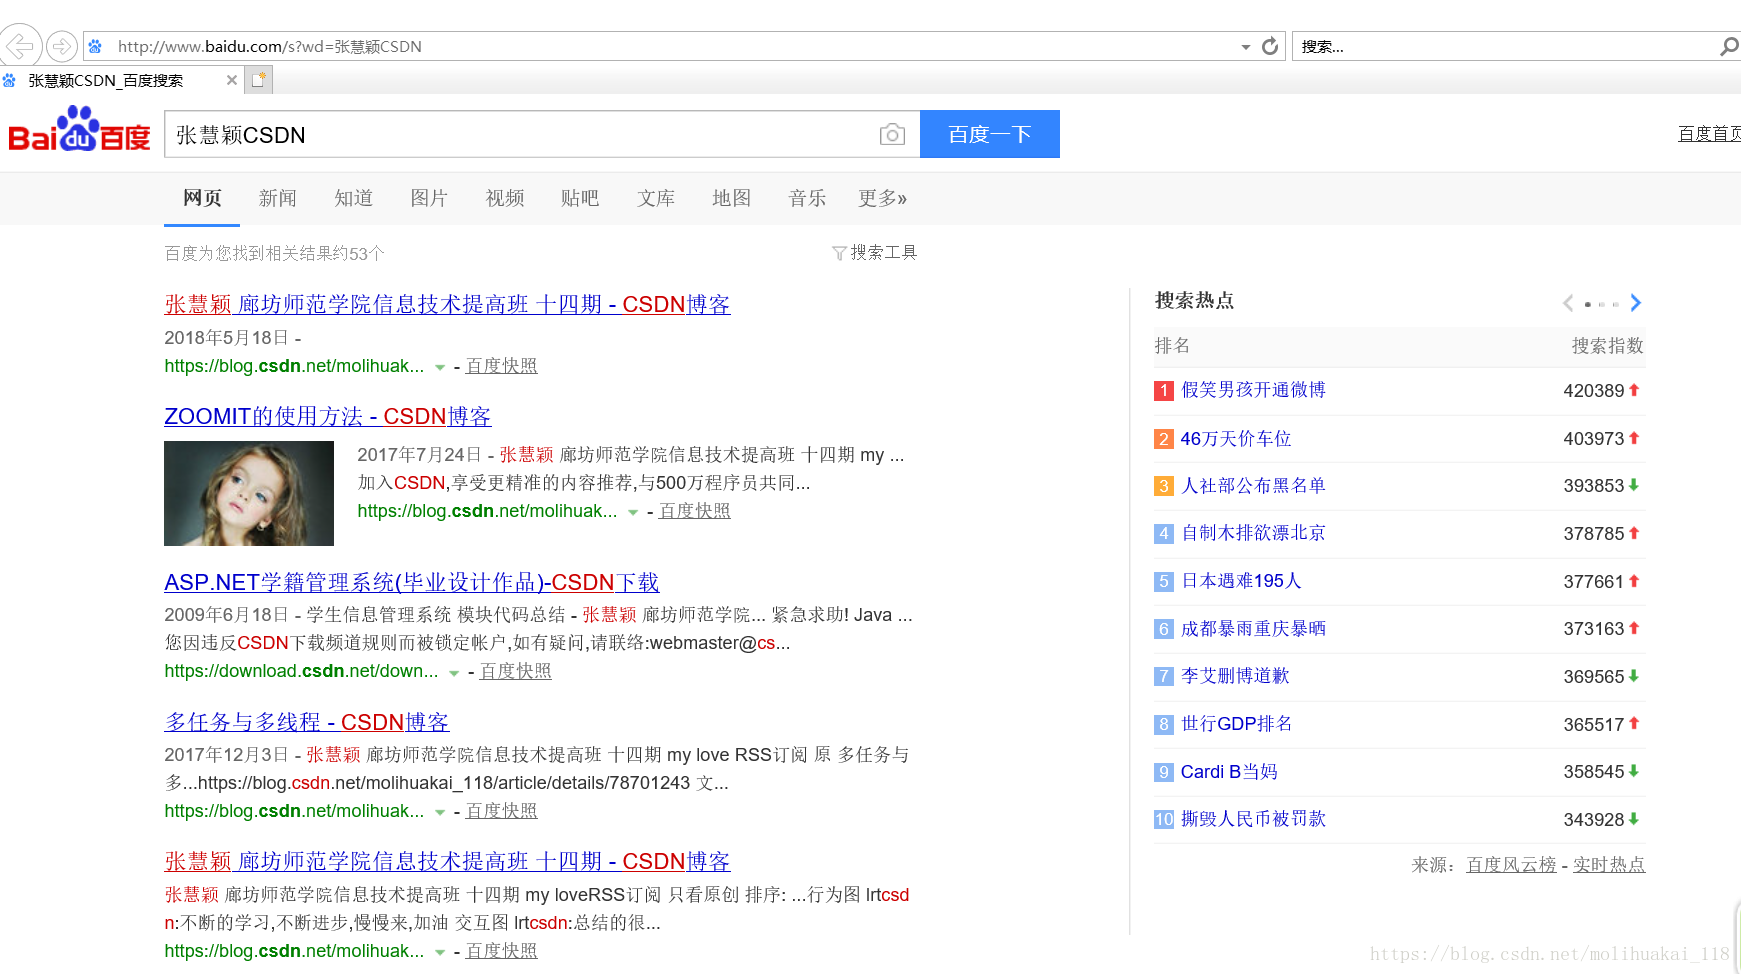
Task: Open hot topic 日本遇难195人
Action: [1241, 581]
